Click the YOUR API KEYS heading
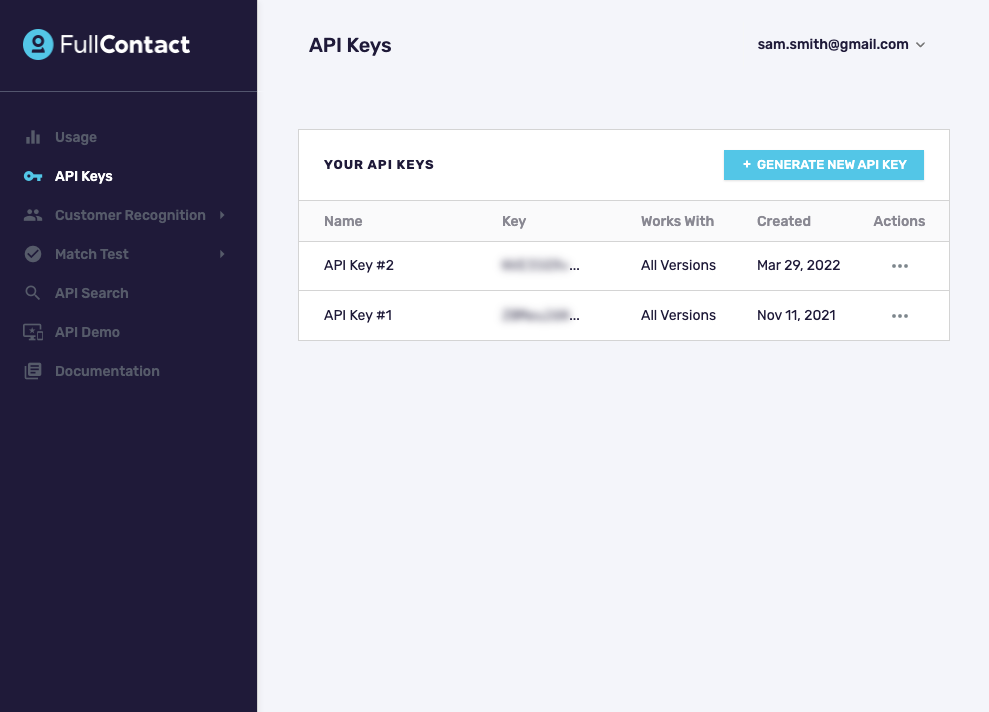989x712 pixels. click(378, 165)
